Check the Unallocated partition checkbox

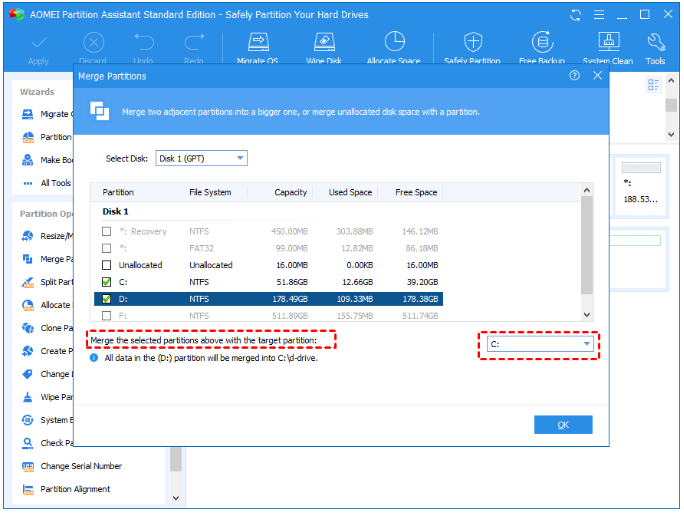tap(106, 265)
